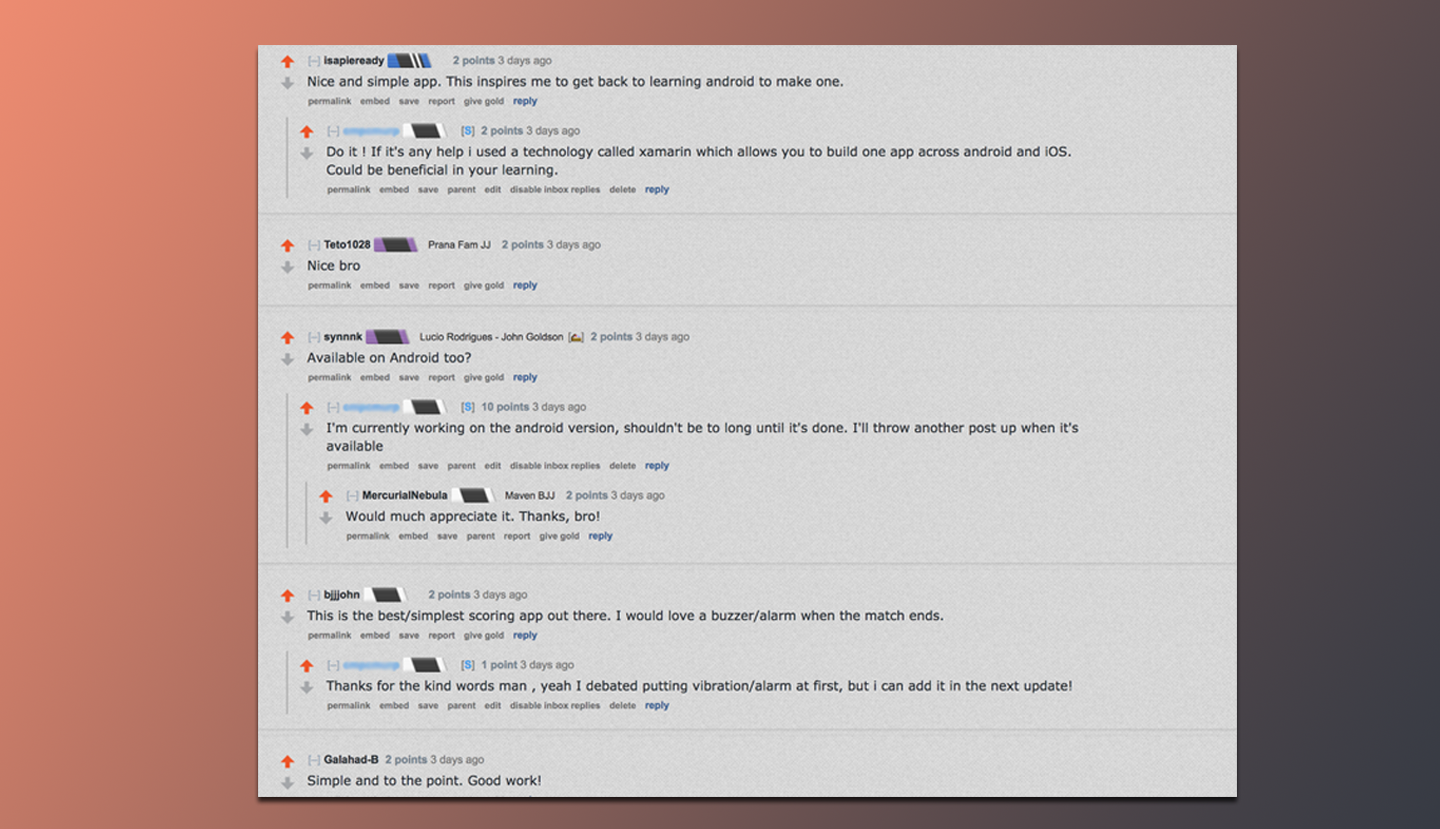Collapse bjjjohn's comment thread

314,595
